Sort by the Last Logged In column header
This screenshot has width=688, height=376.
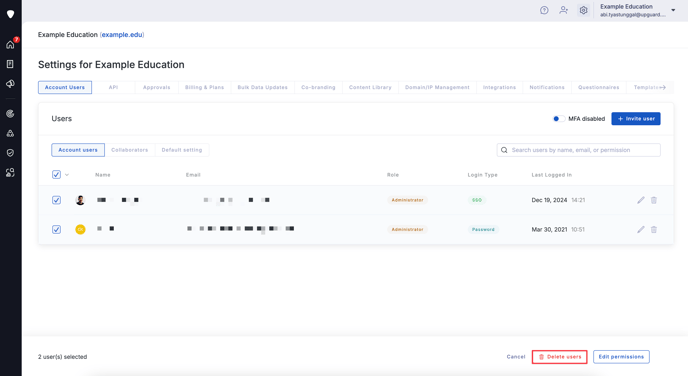click(x=552, y=175)
